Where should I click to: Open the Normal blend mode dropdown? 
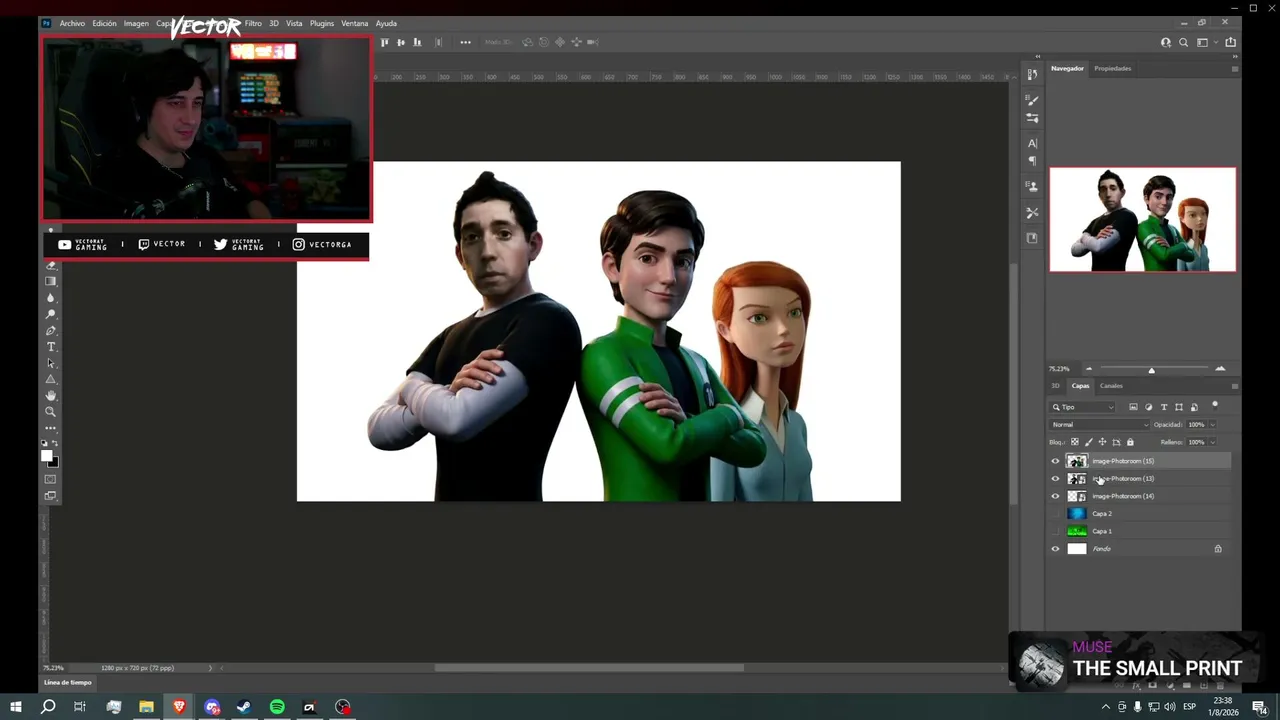point(1099,425)
